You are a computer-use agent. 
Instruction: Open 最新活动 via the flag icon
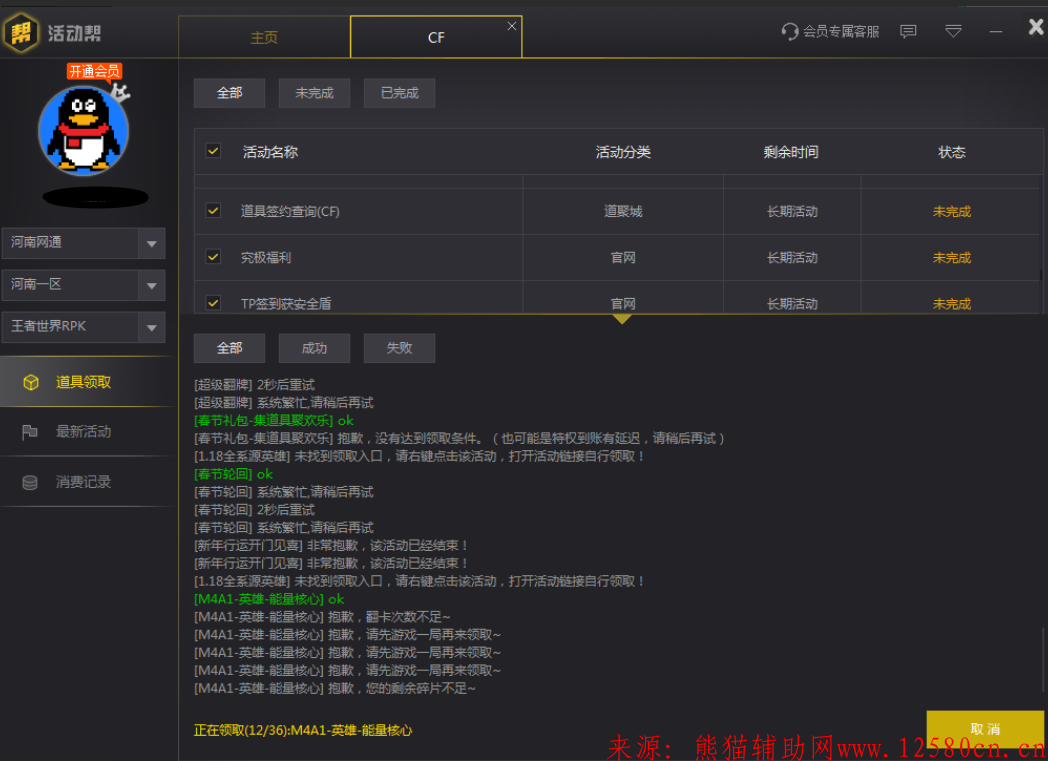pos(30,431)
